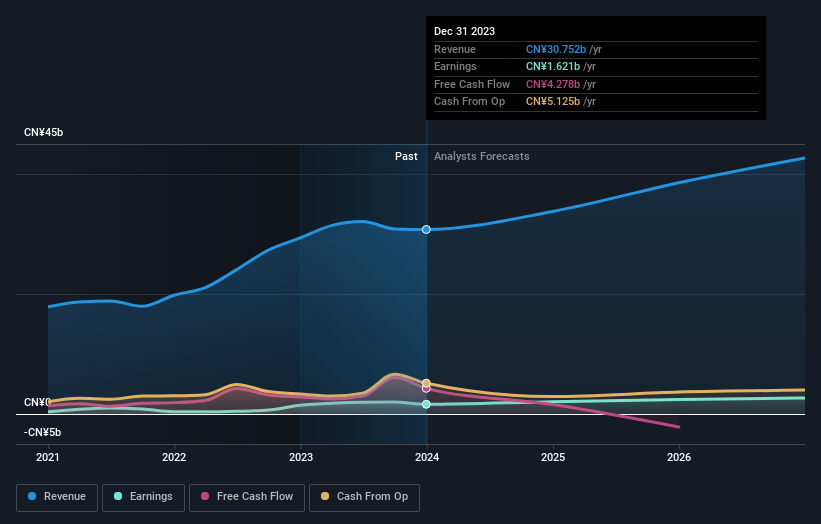Toggle the Revenue legend button
Image resolution: width=821 pixels, height=524 pixels.
[x=57, y=497]
